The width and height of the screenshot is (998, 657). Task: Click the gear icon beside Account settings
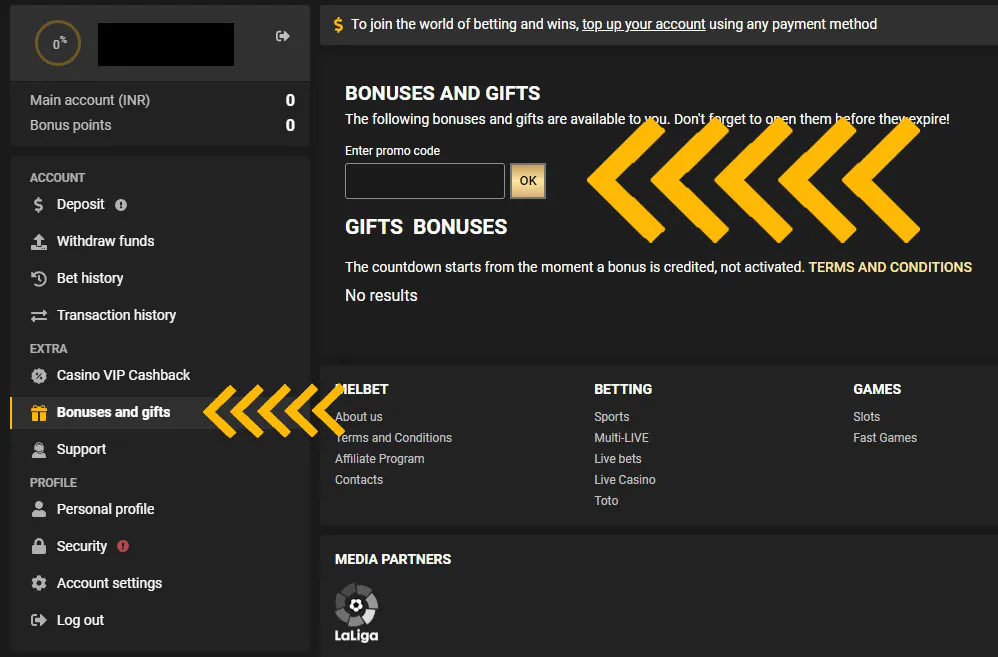39,583
